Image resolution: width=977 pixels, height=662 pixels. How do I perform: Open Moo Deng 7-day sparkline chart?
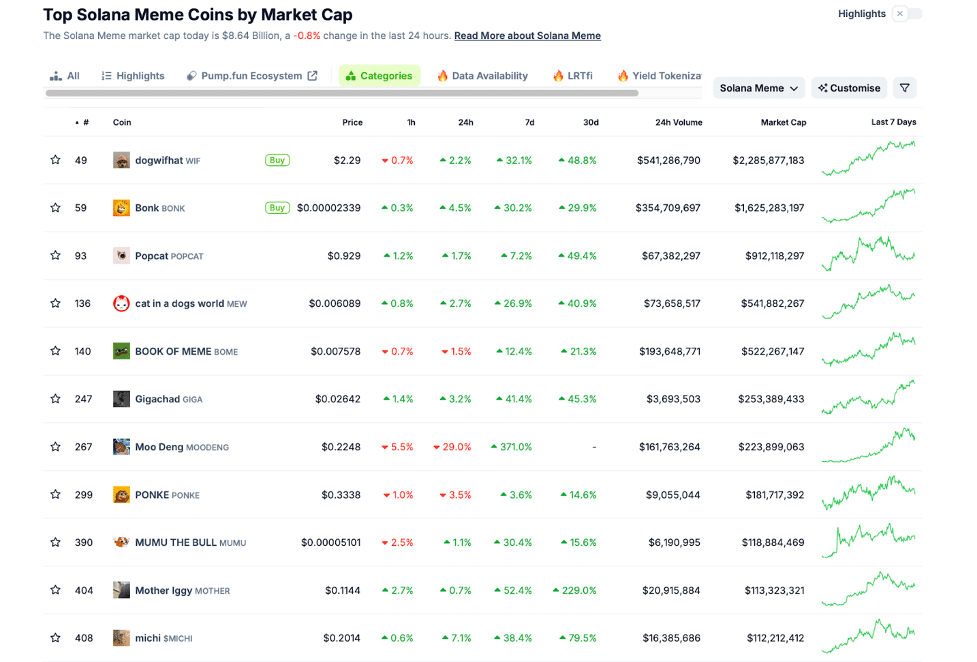[x=869, y=445]
